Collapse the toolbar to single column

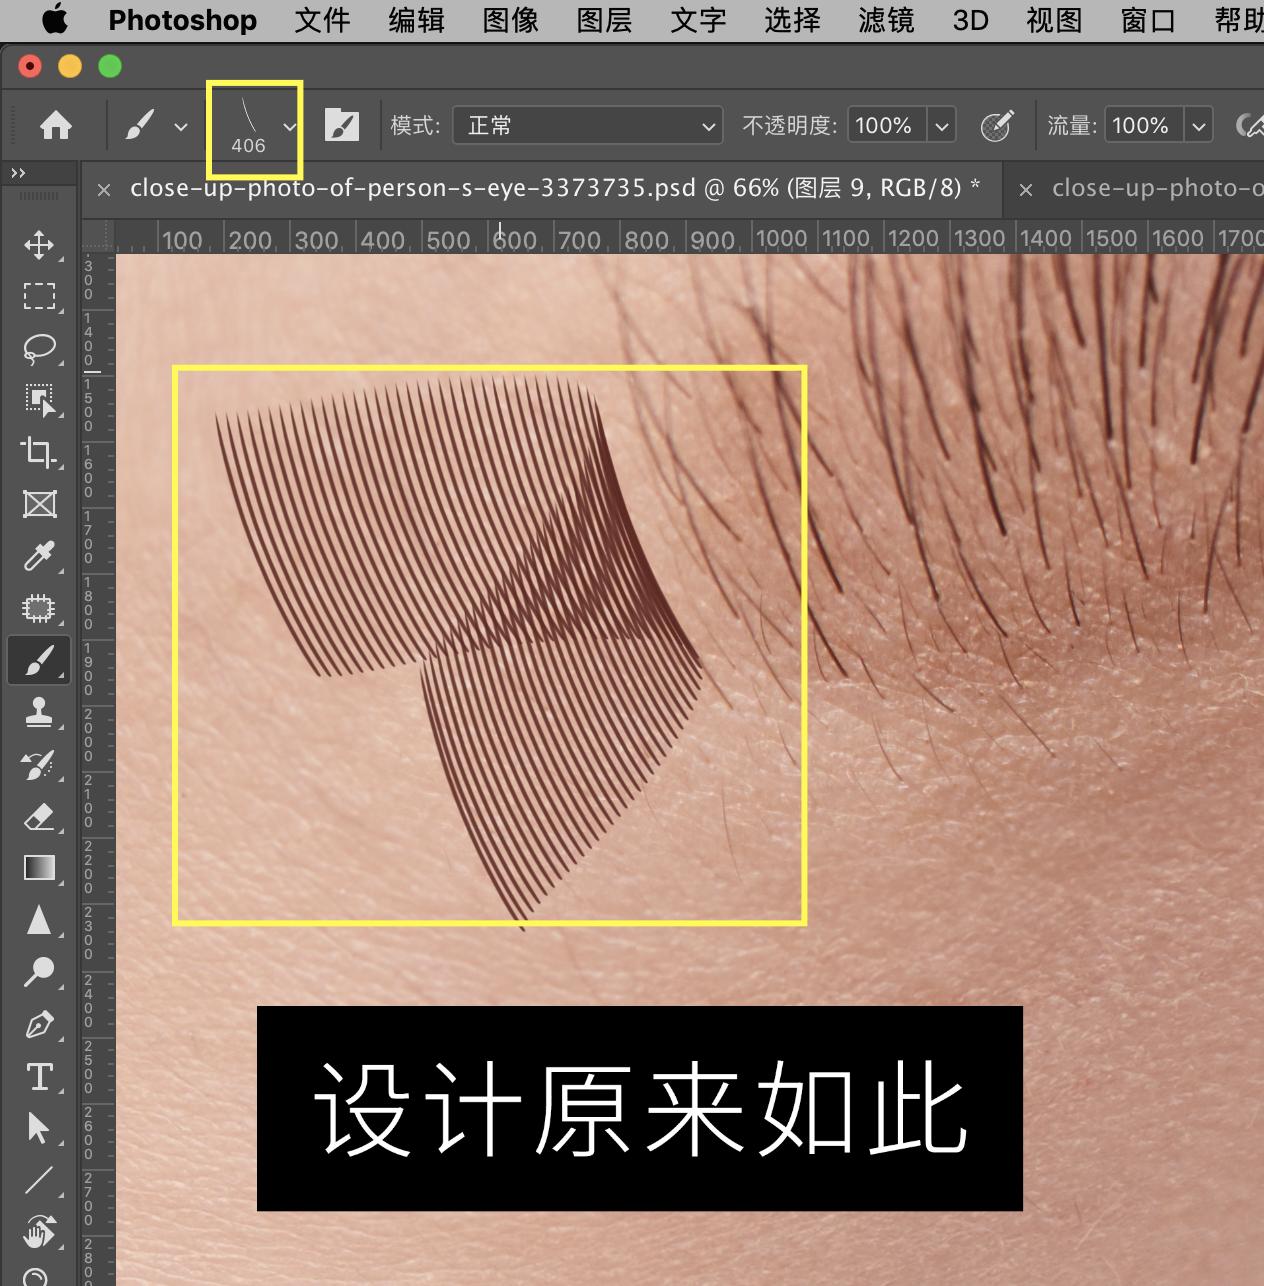pos(17,171)
